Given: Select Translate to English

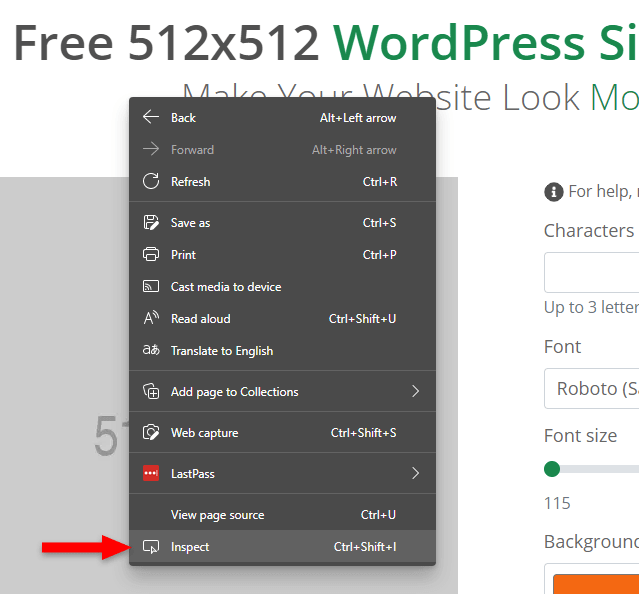Looking at the screenshot, I should (x=282, y=351).
